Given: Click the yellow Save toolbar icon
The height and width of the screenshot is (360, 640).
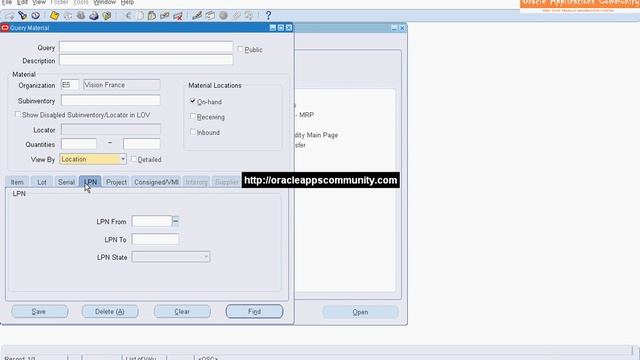Looking at the screenshot, I should tap(54, 16).
